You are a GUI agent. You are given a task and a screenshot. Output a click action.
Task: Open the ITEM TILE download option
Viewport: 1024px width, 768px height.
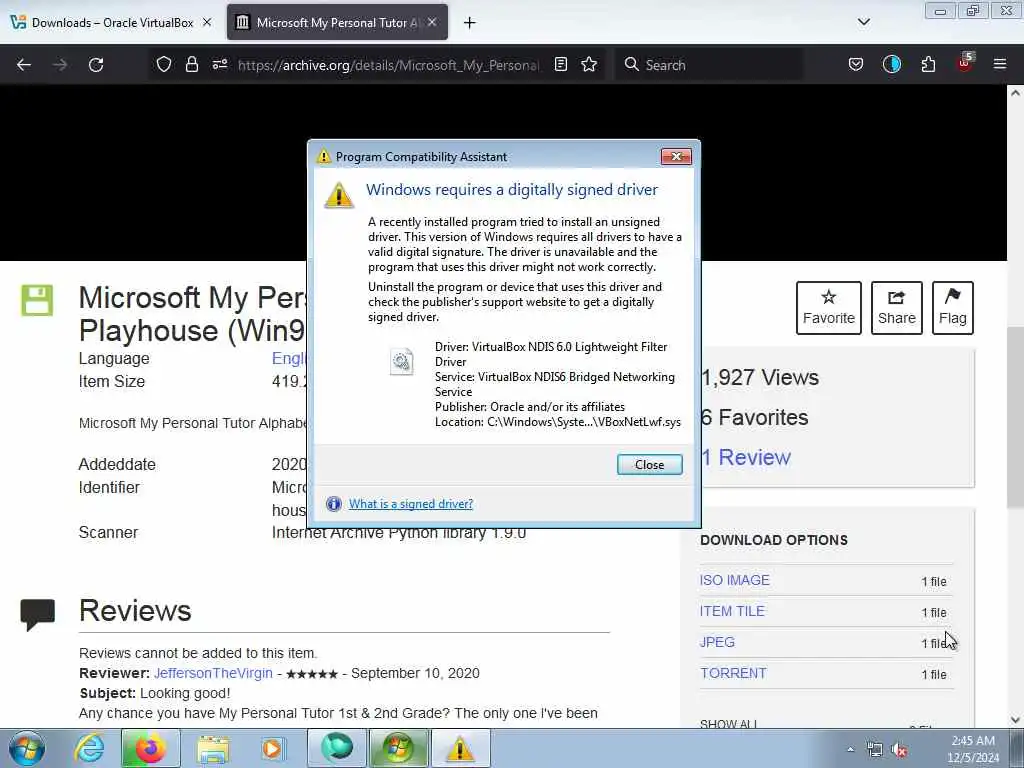732,611
